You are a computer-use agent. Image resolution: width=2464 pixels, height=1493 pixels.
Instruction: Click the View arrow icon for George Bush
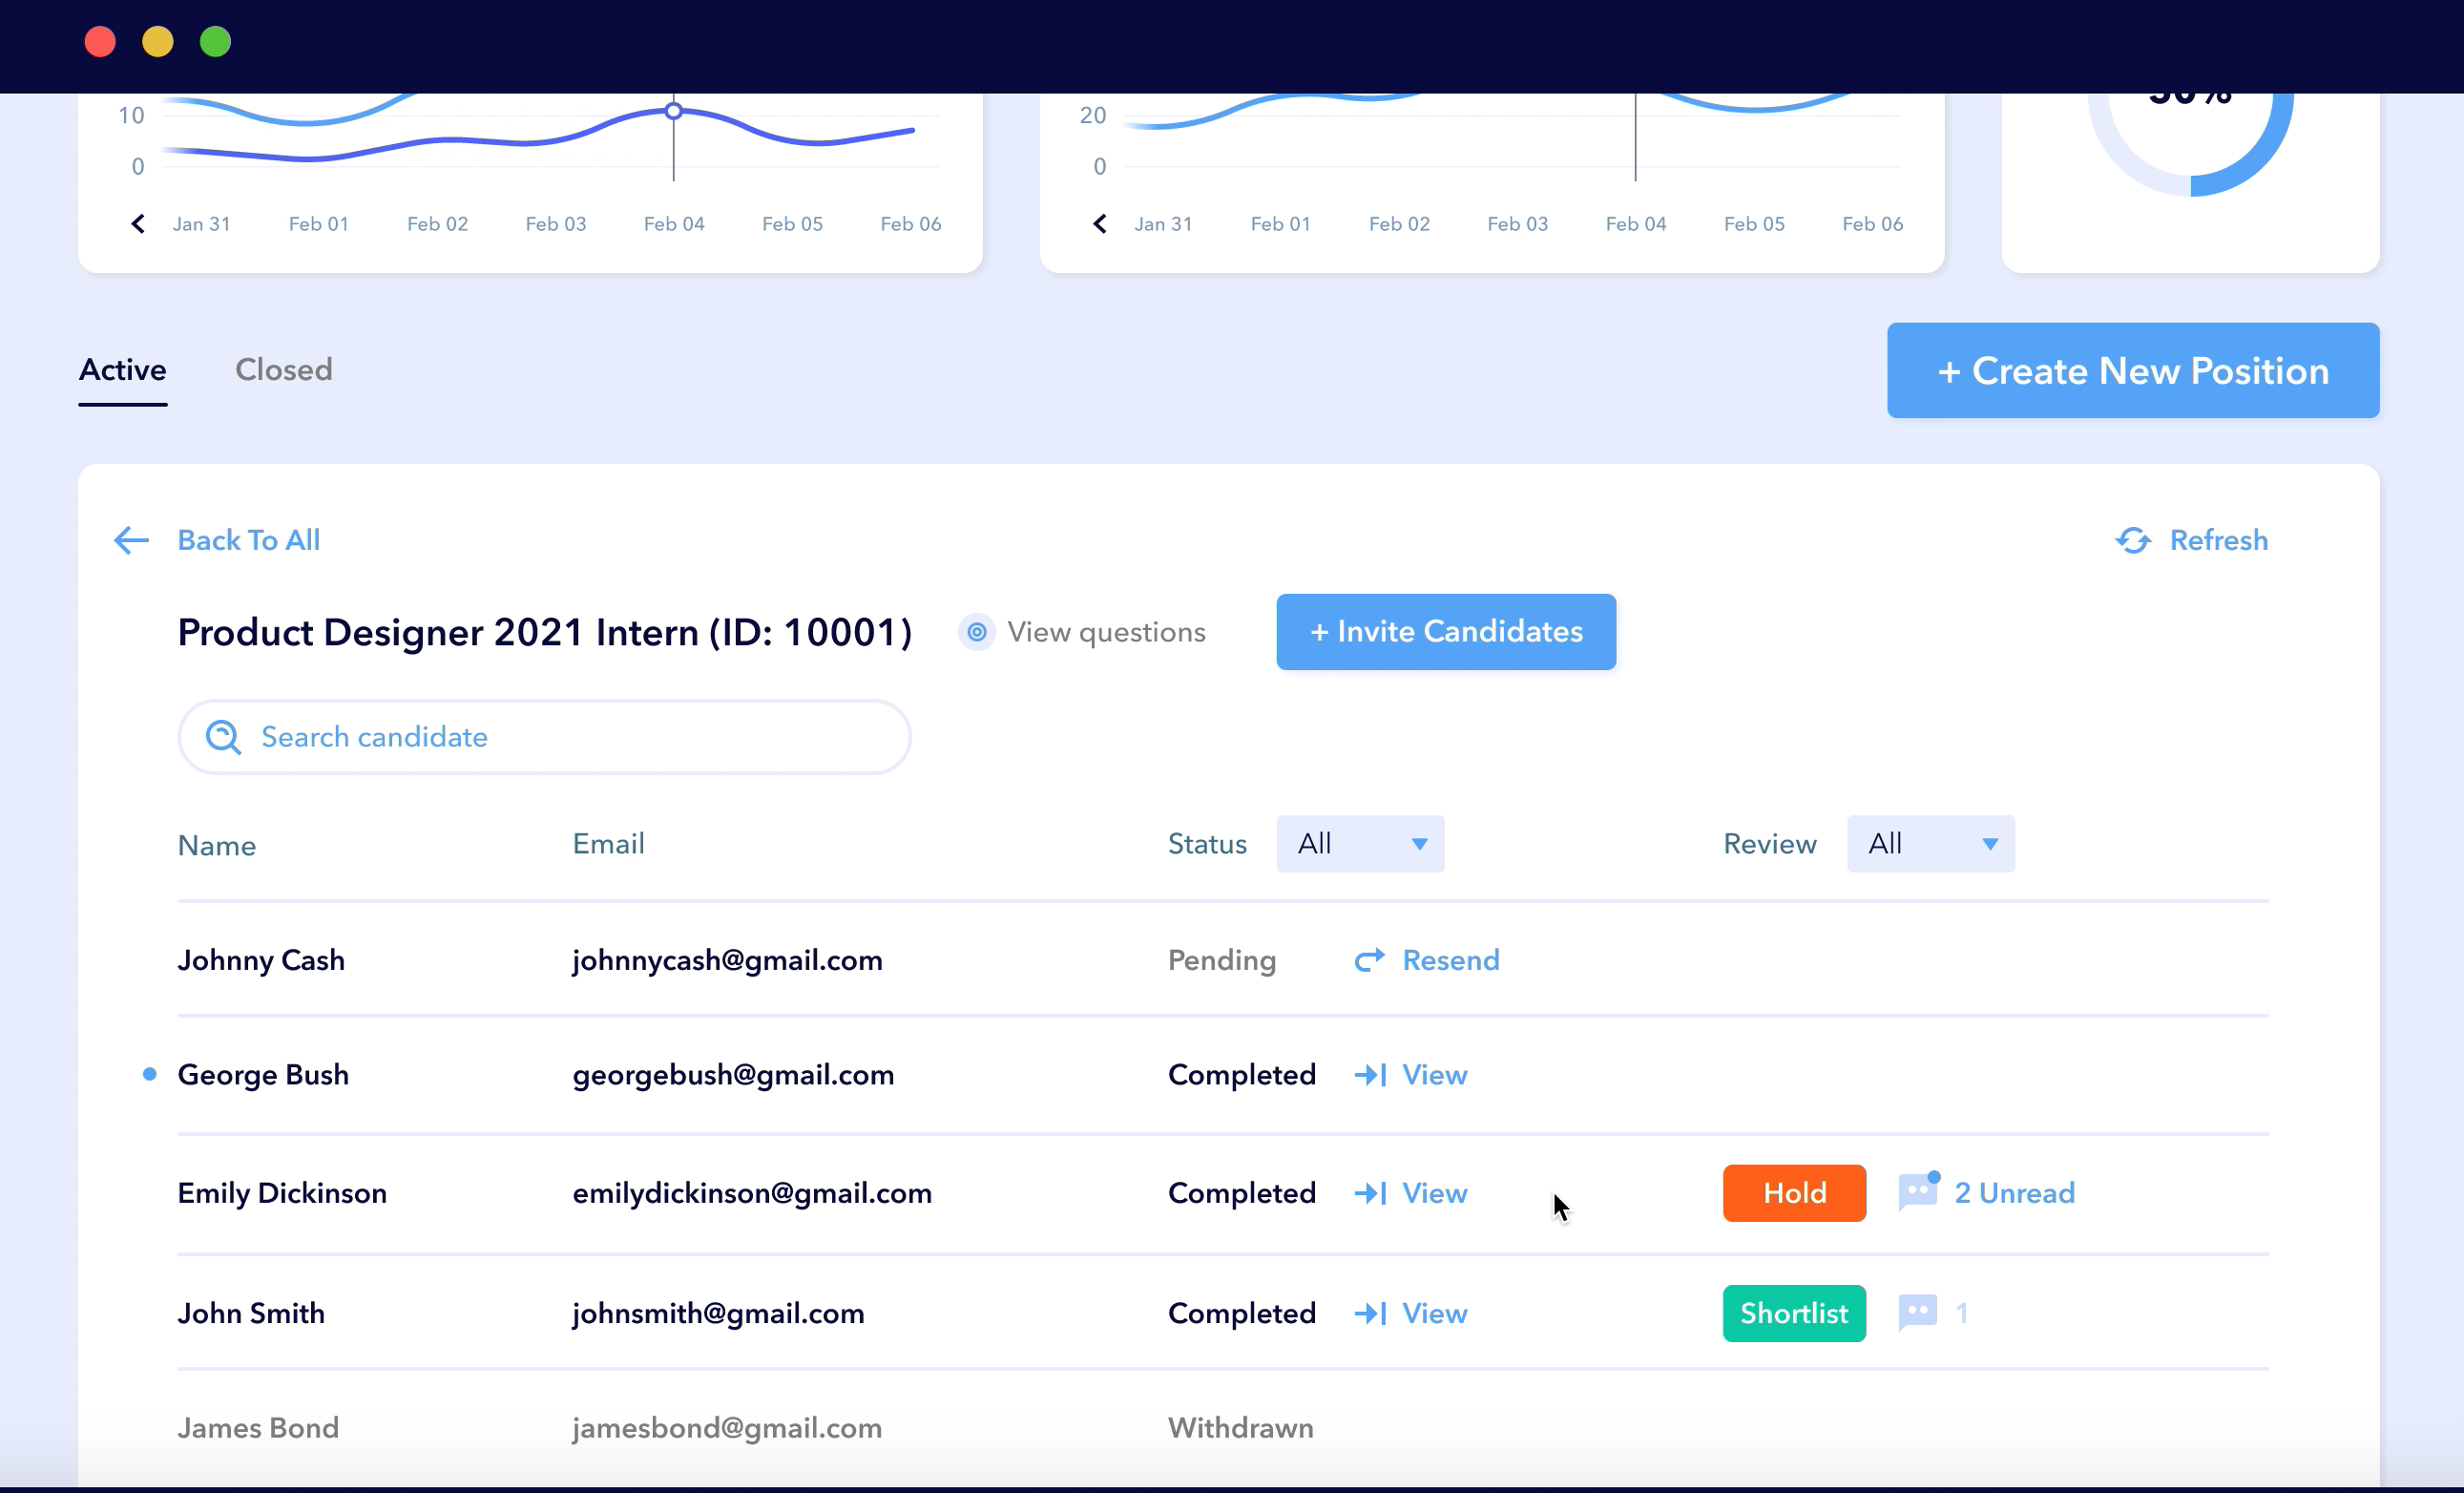pos(1369,1075)
